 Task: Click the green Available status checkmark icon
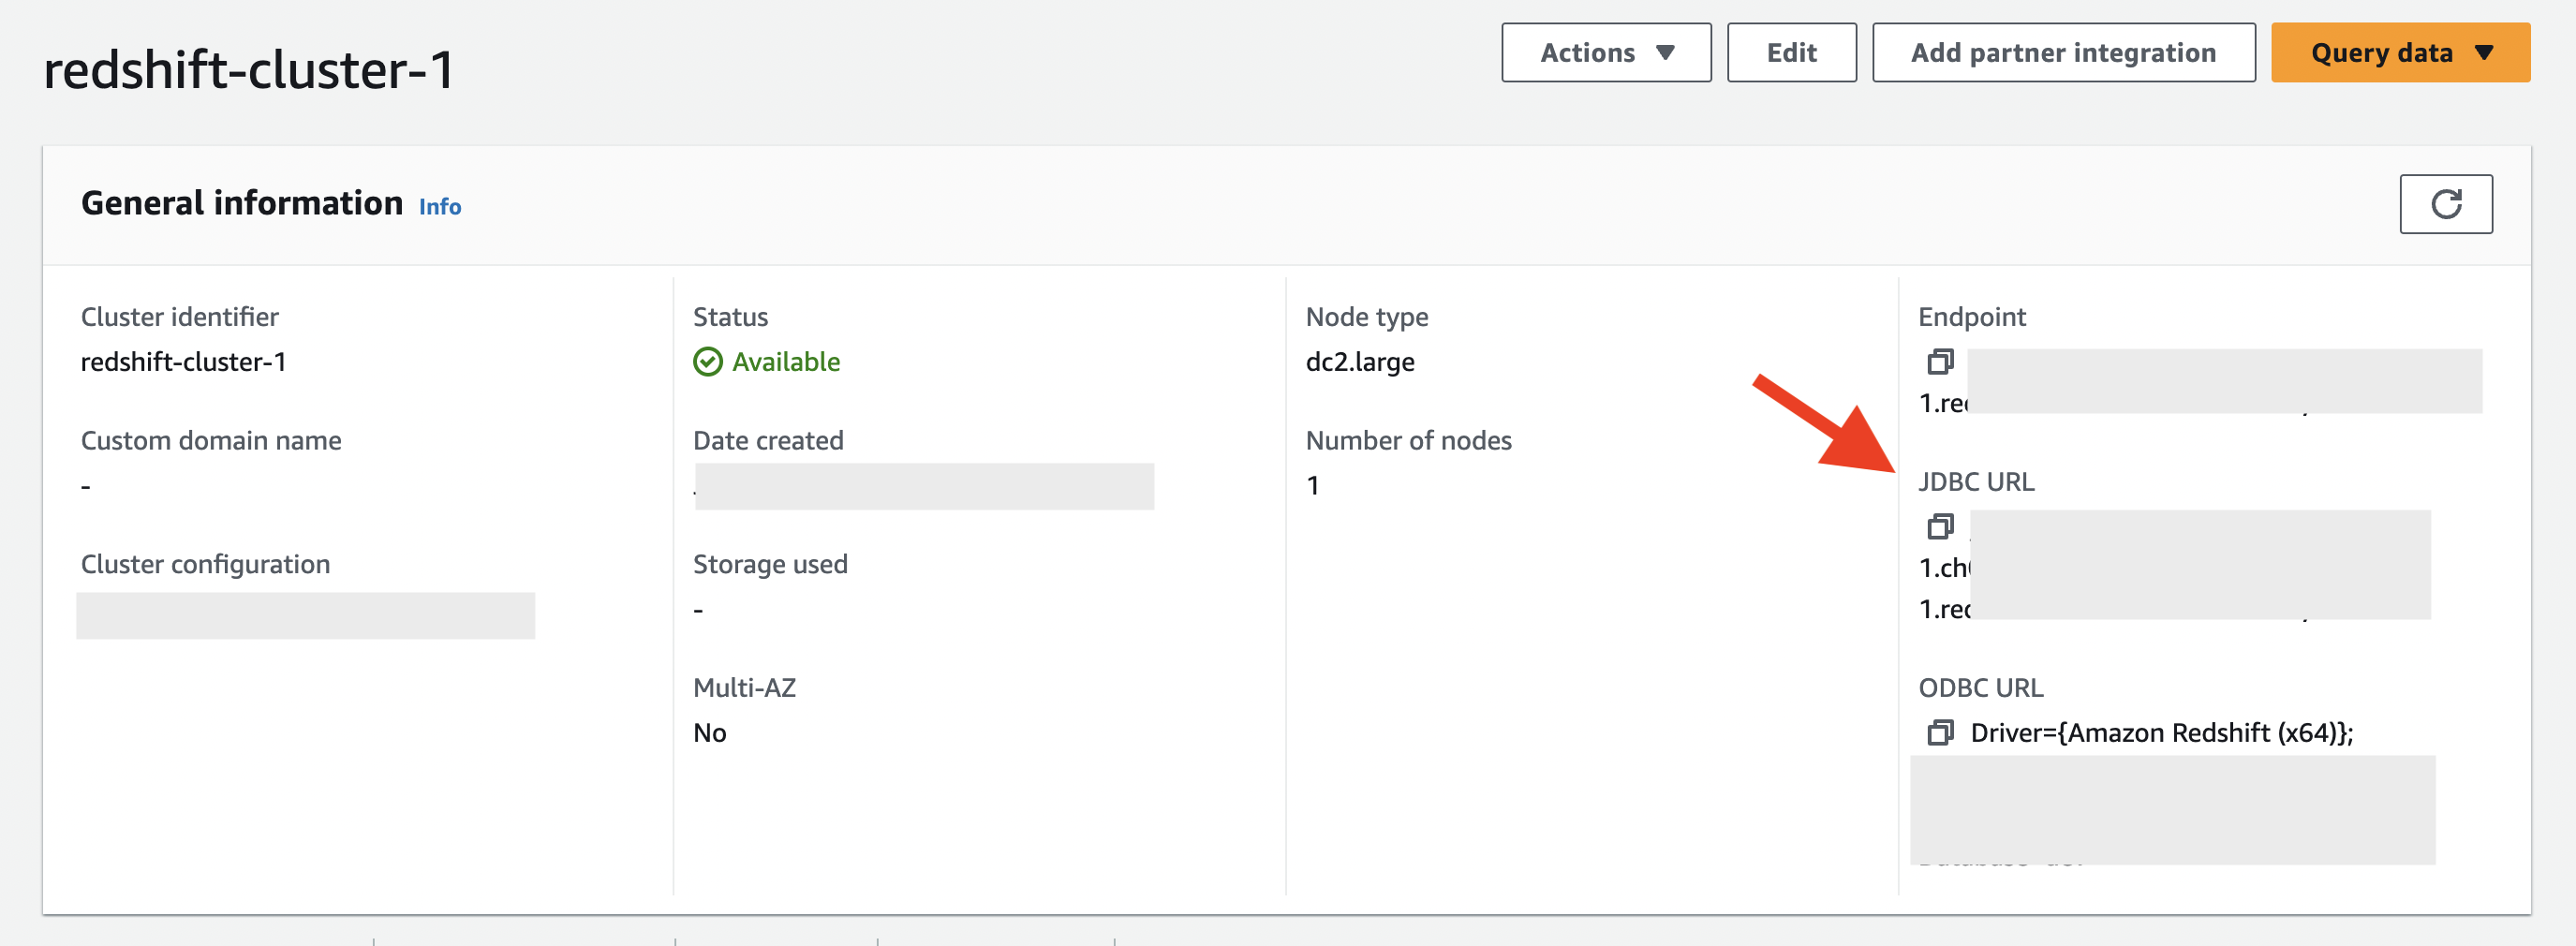708,362
